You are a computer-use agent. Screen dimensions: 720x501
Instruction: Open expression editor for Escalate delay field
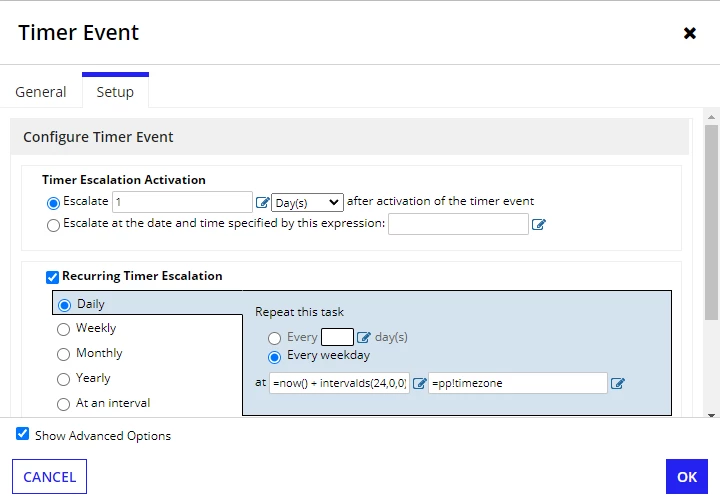tap(262, 202)
